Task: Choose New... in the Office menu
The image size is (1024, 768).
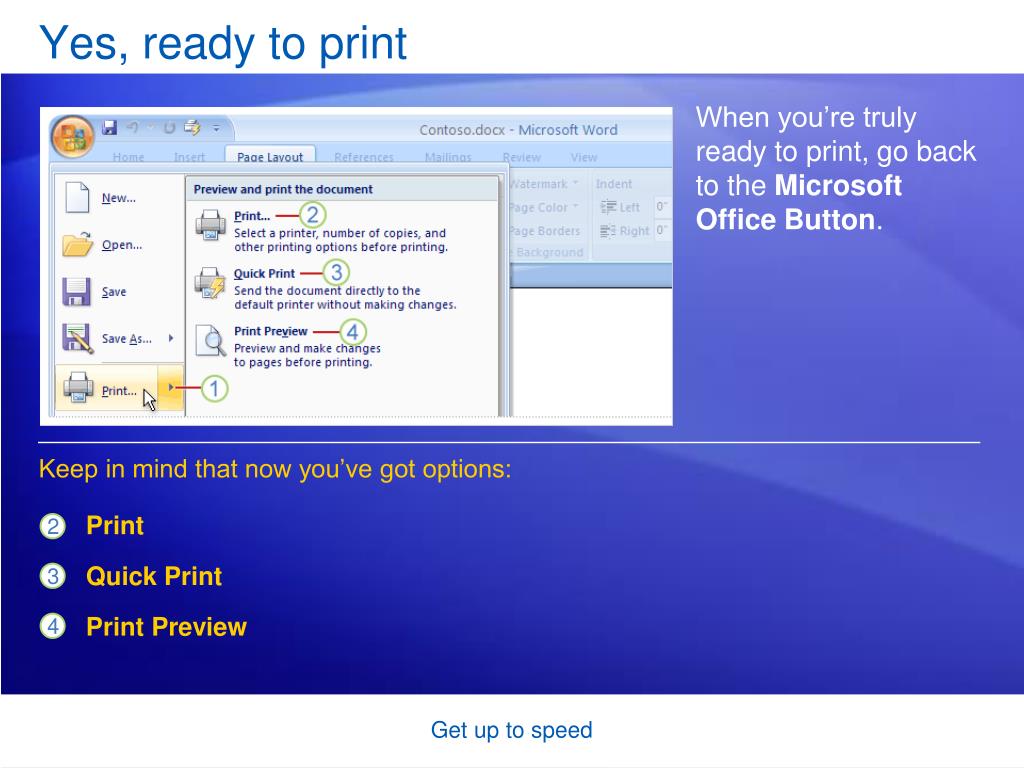Action: click(119, 198)
